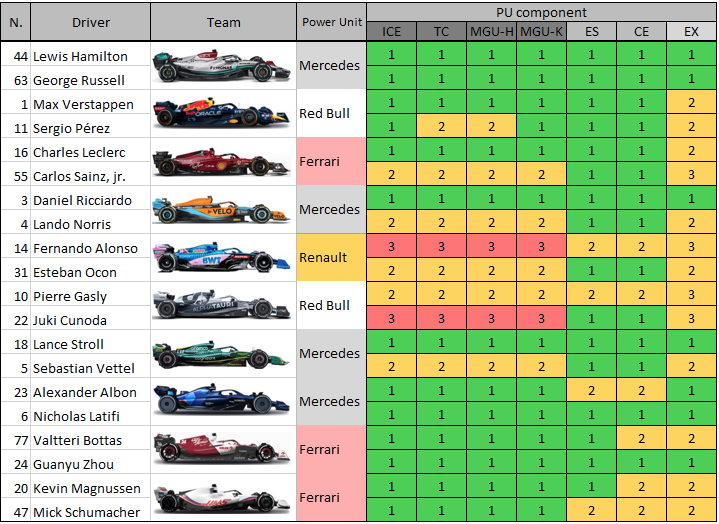
Task: Select the Red Bull car image beside Verstappen
Action: tap(223, 115)
